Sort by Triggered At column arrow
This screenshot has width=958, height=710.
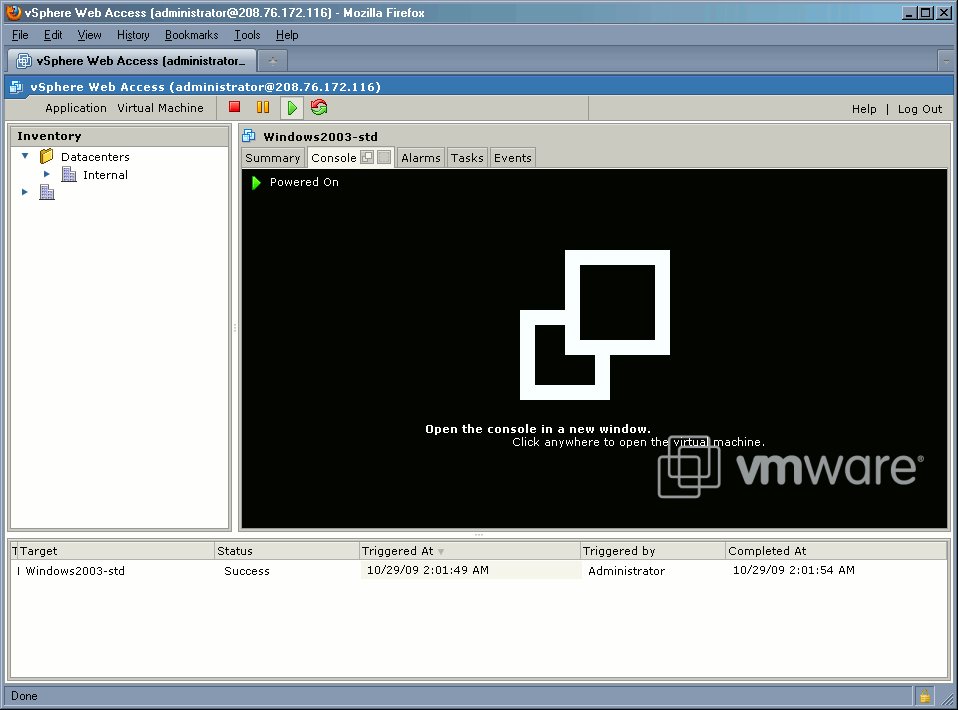click(441, 552)
